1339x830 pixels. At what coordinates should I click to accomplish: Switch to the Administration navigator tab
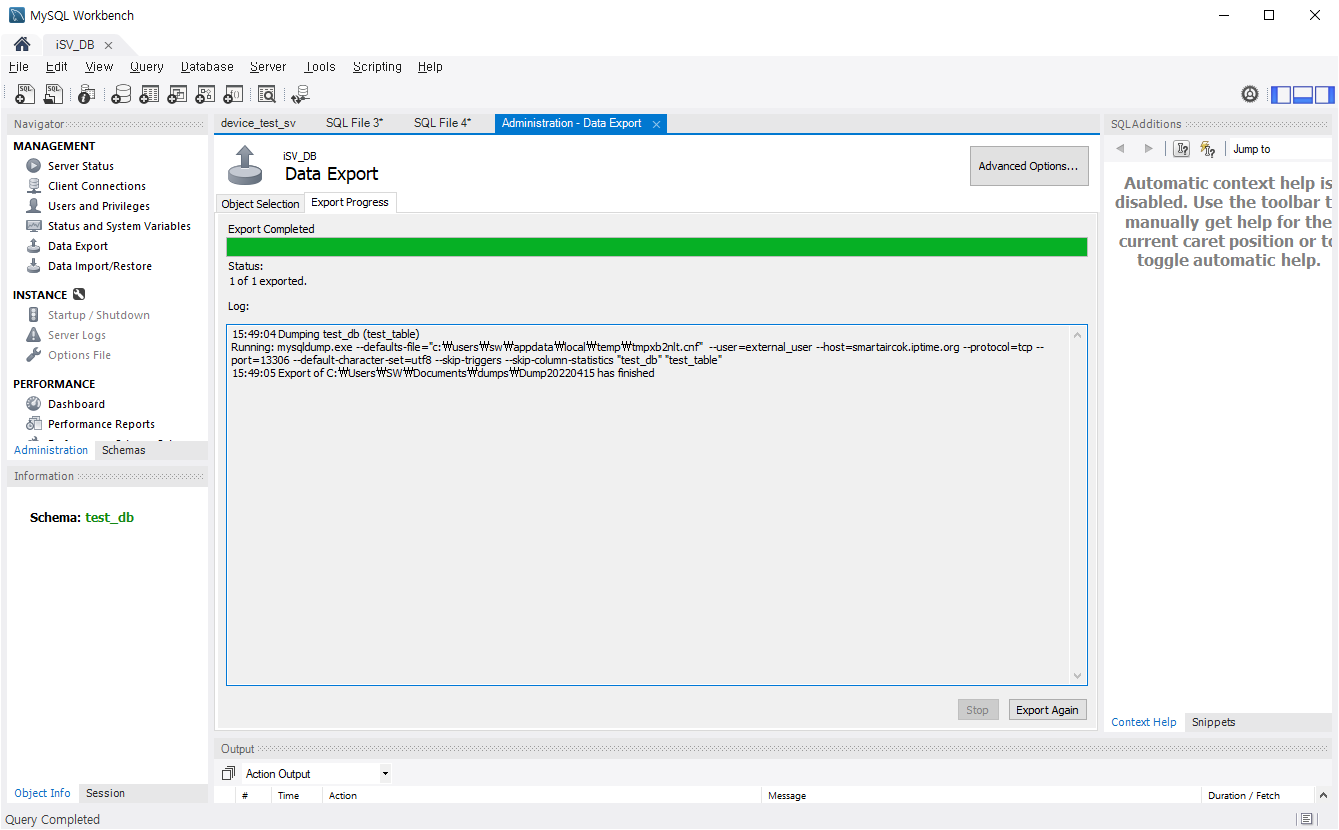point(51,450)
